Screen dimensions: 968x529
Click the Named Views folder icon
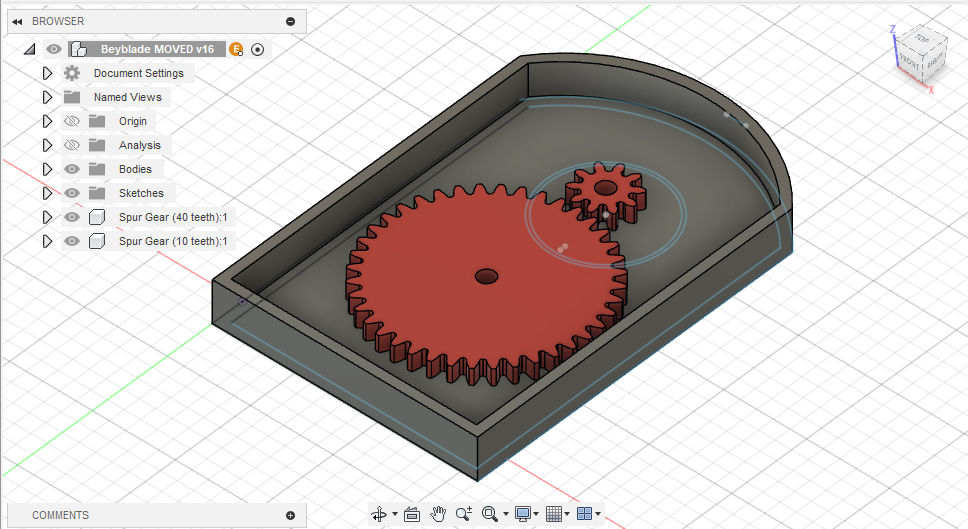(72, 98)
